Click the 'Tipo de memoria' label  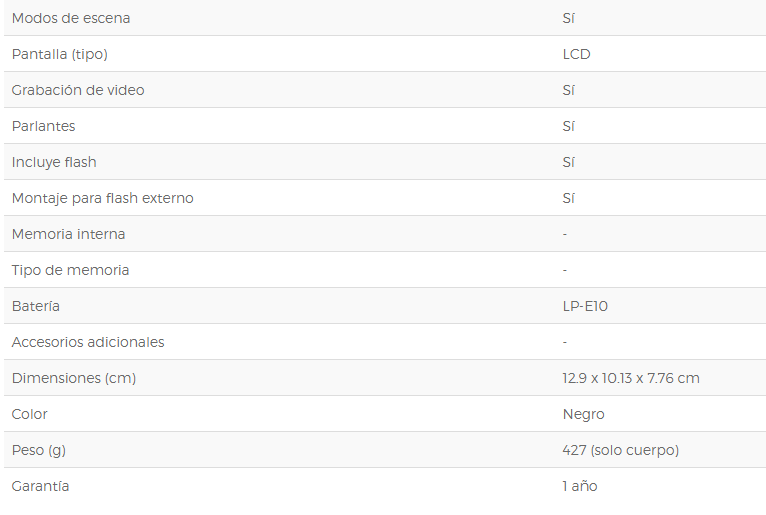(x=70, y=270)
